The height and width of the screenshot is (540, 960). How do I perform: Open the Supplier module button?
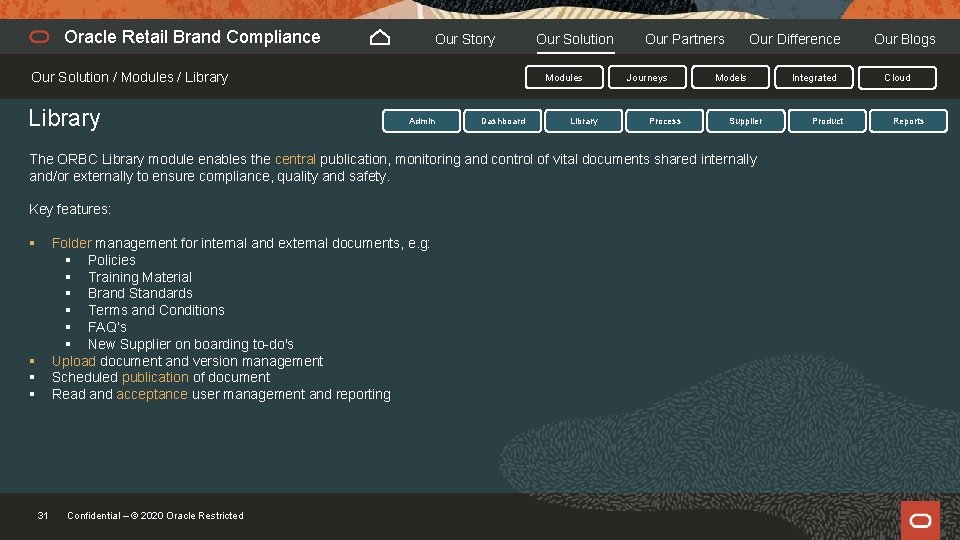[746, 121]
